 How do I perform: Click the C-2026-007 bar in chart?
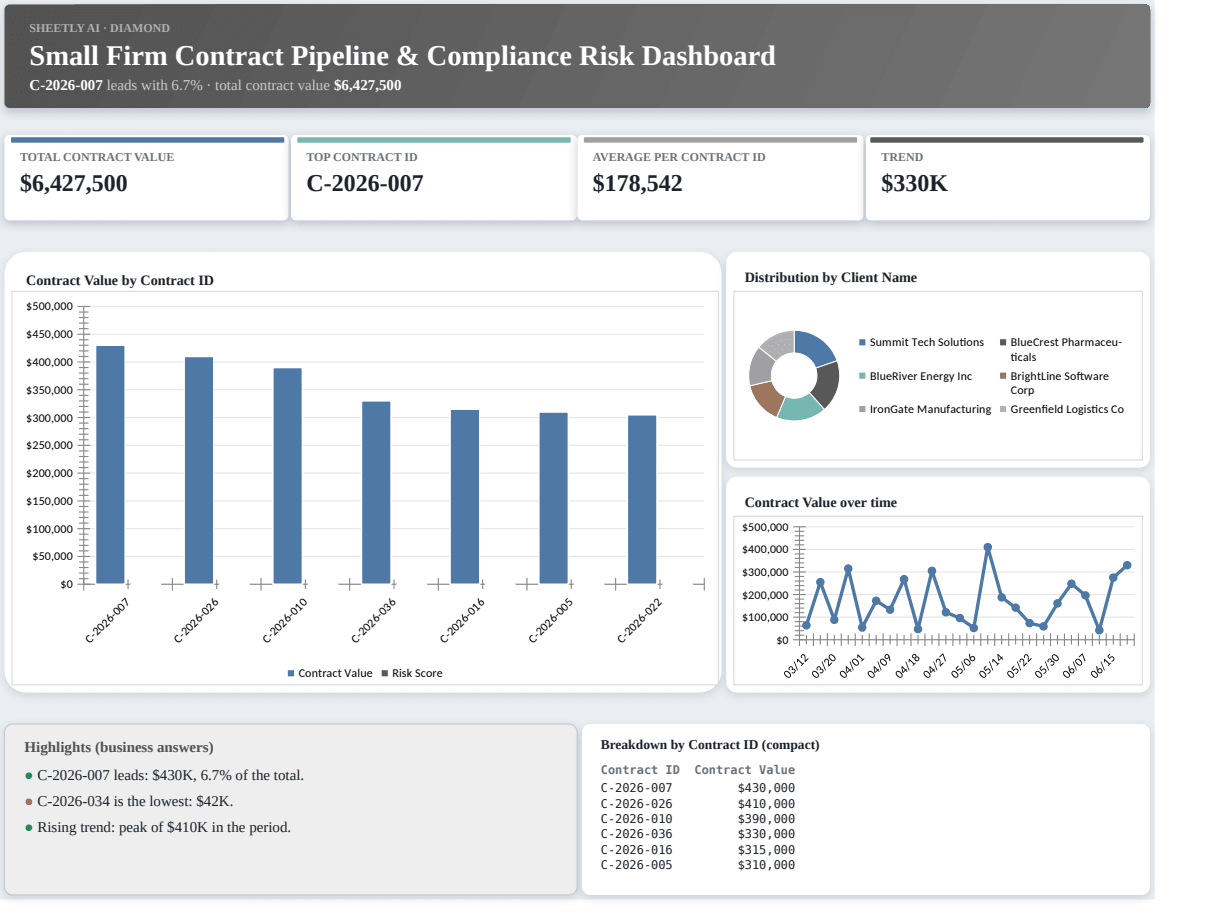pos(110,464)
